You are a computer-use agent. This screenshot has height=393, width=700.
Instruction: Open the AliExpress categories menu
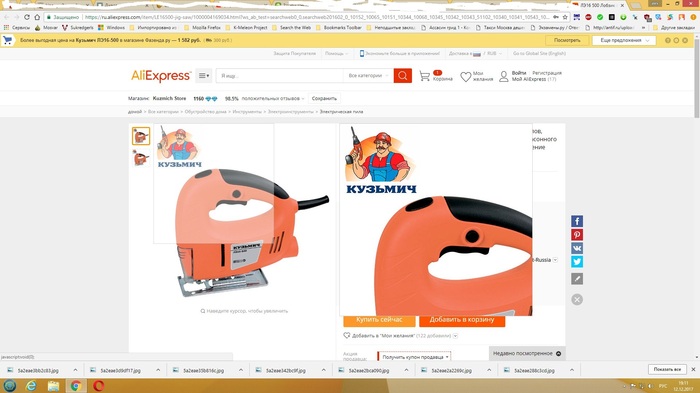[204, 76]
